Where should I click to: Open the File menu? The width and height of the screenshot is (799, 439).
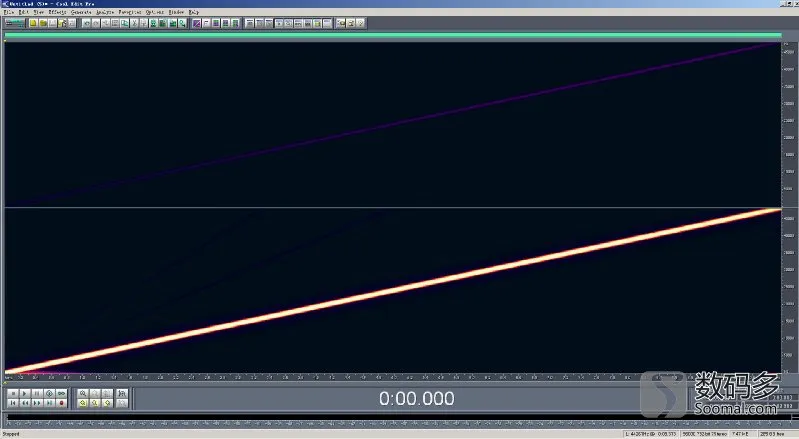(9, 12)
